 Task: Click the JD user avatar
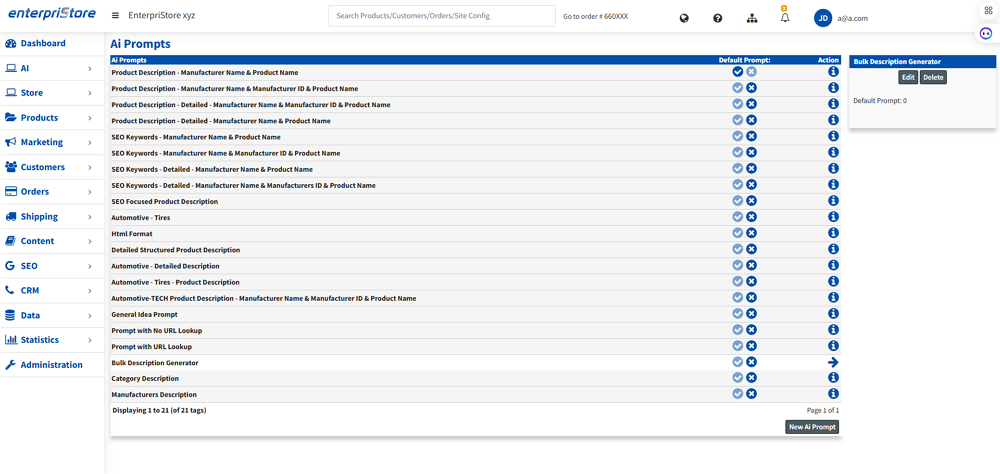(x=823, y=17)
